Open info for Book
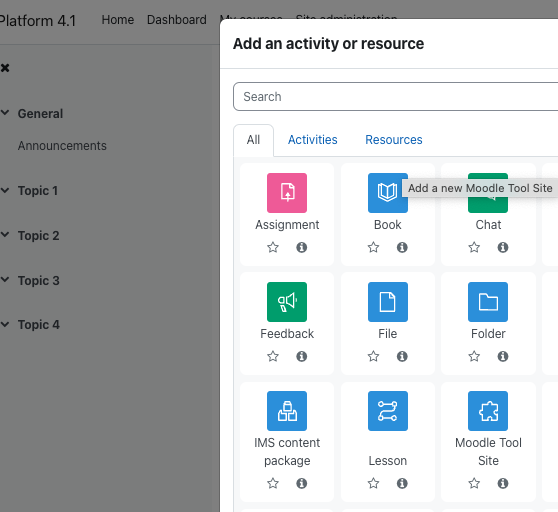Screen dimensions: 558x512 pyautogui.click(x=402, y=247)
